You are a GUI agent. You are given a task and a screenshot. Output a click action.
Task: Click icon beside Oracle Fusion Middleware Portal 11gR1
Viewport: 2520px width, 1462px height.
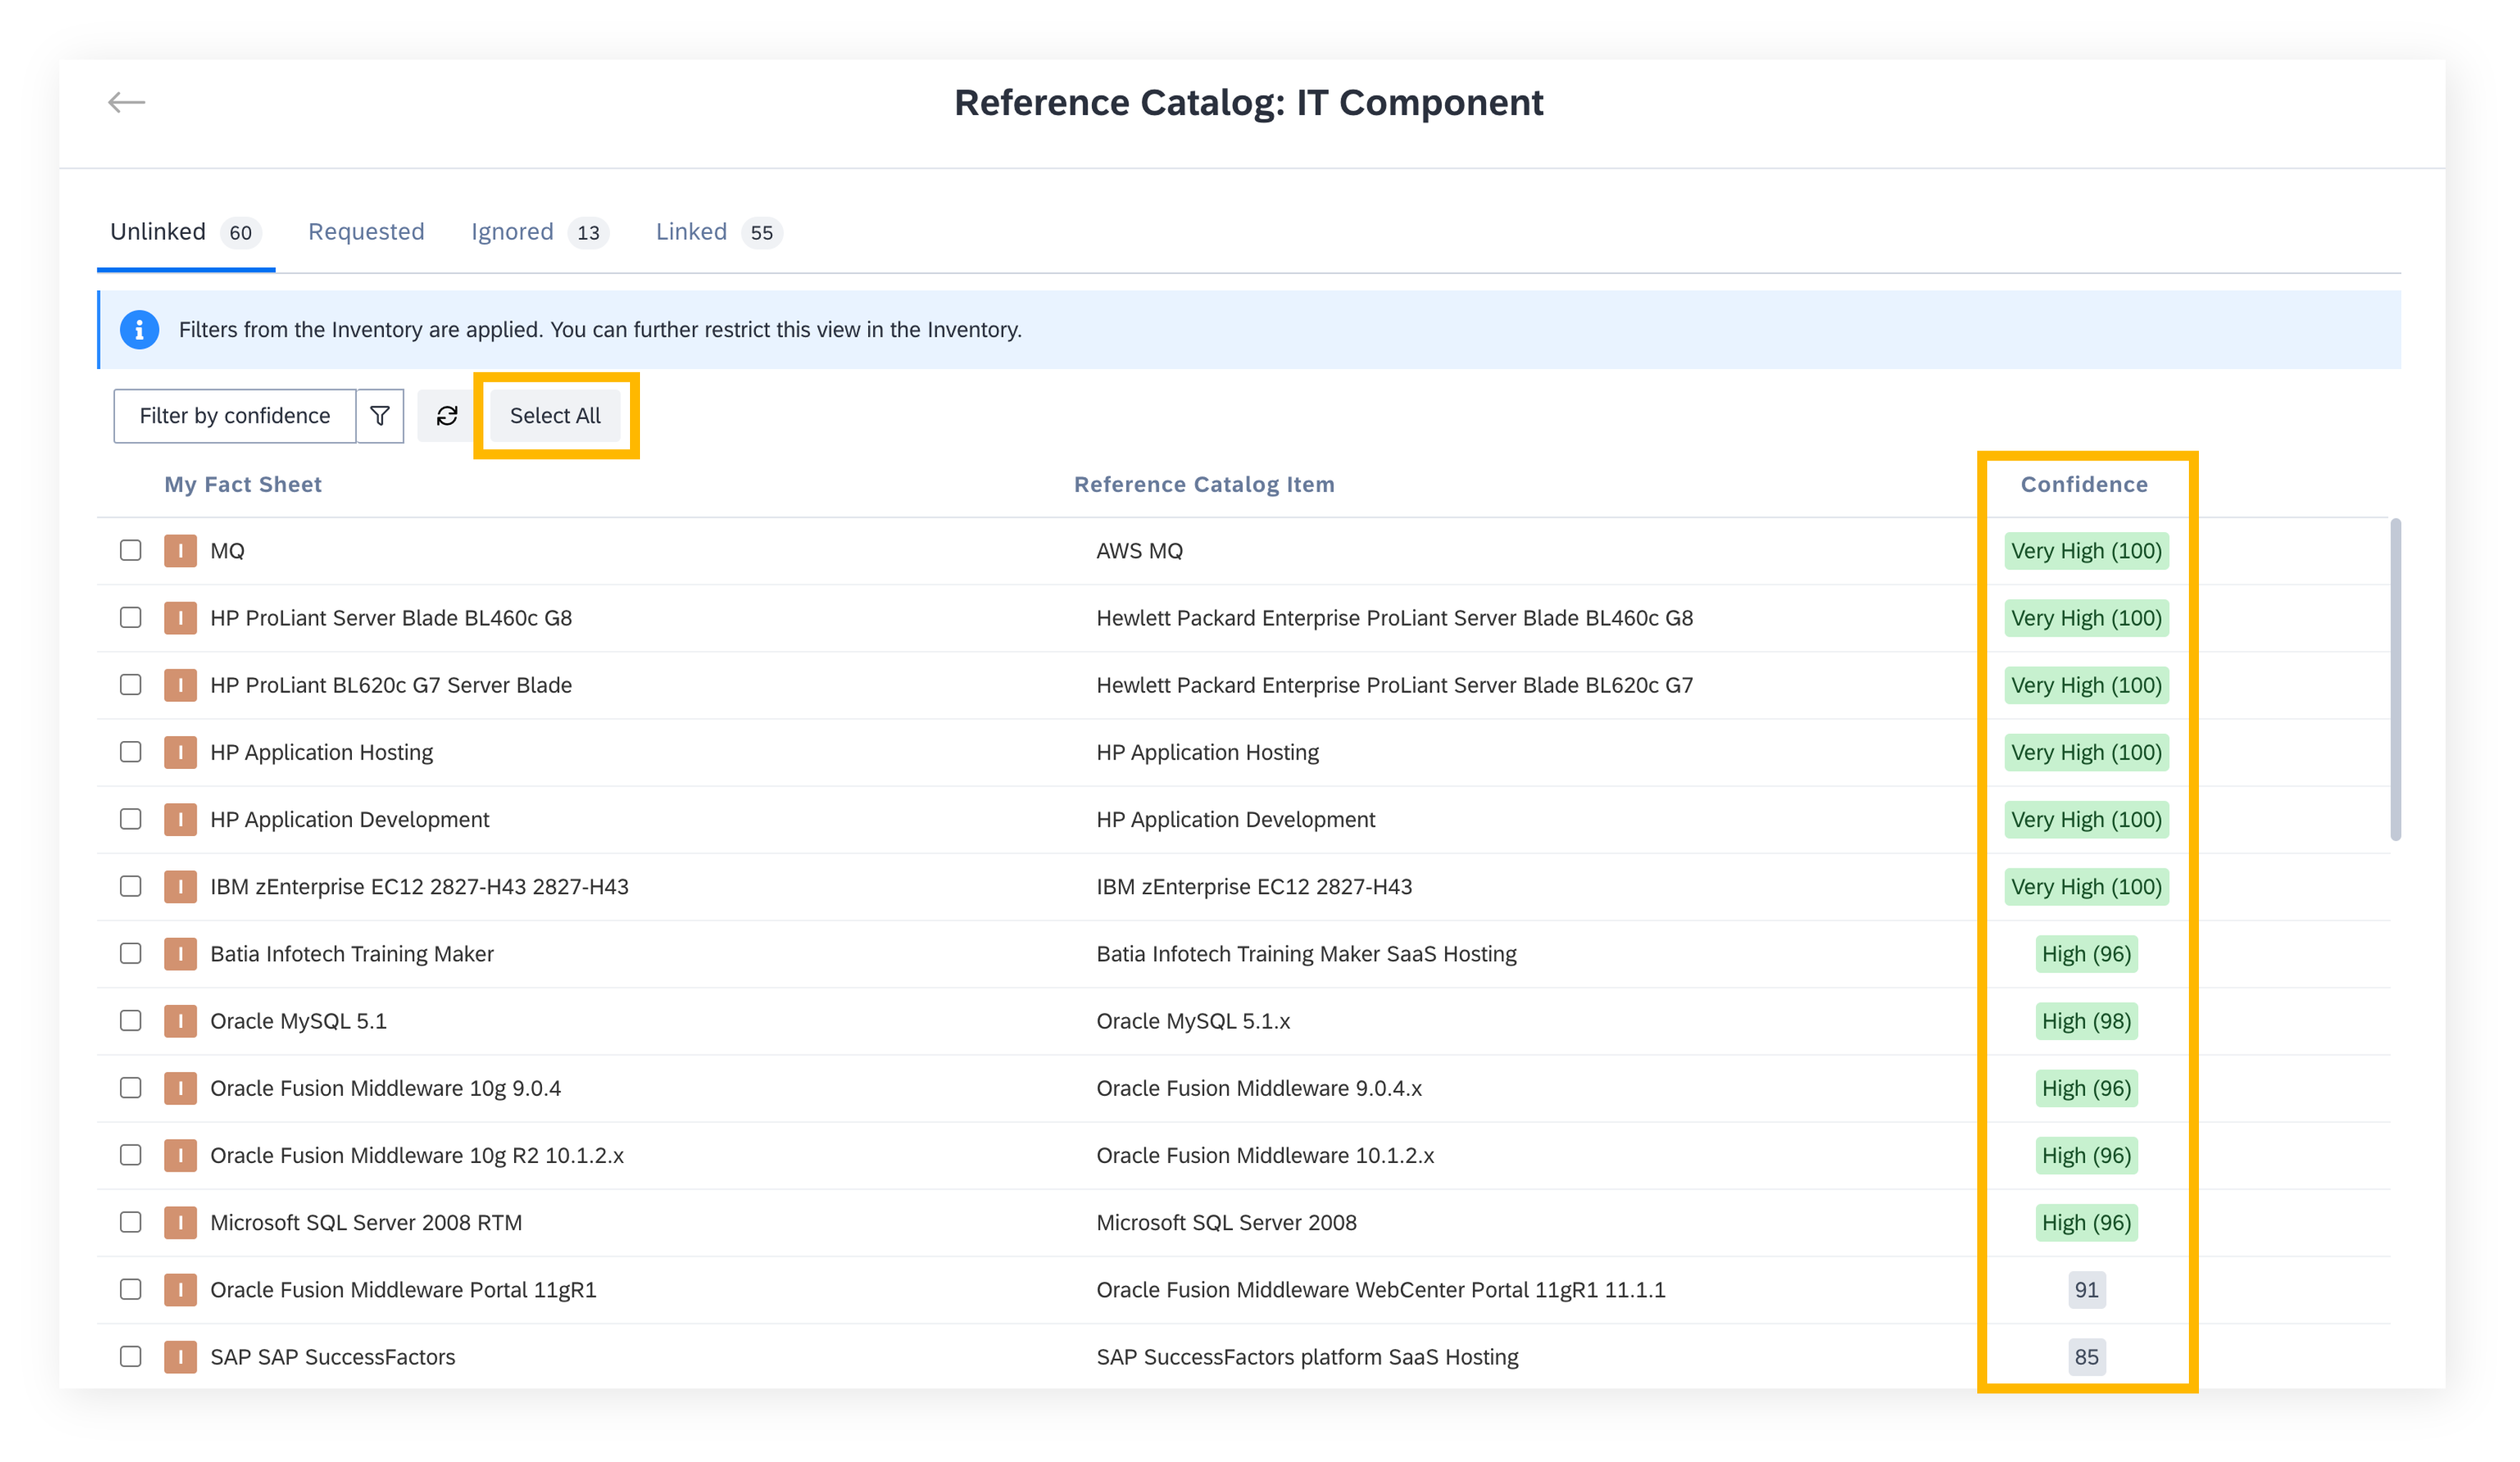pos(180,1290)
